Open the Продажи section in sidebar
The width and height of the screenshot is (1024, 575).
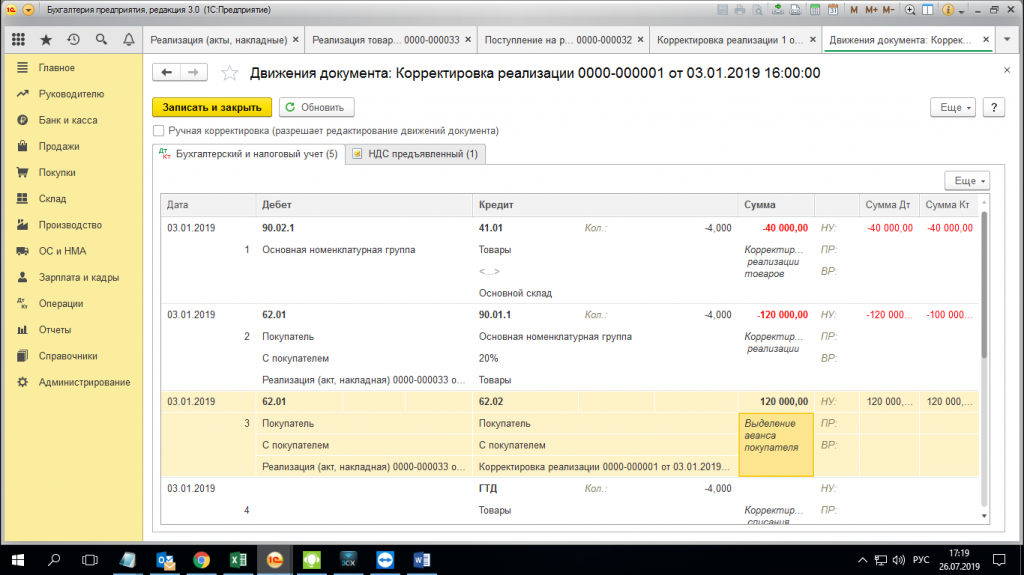tap(59, 146)
